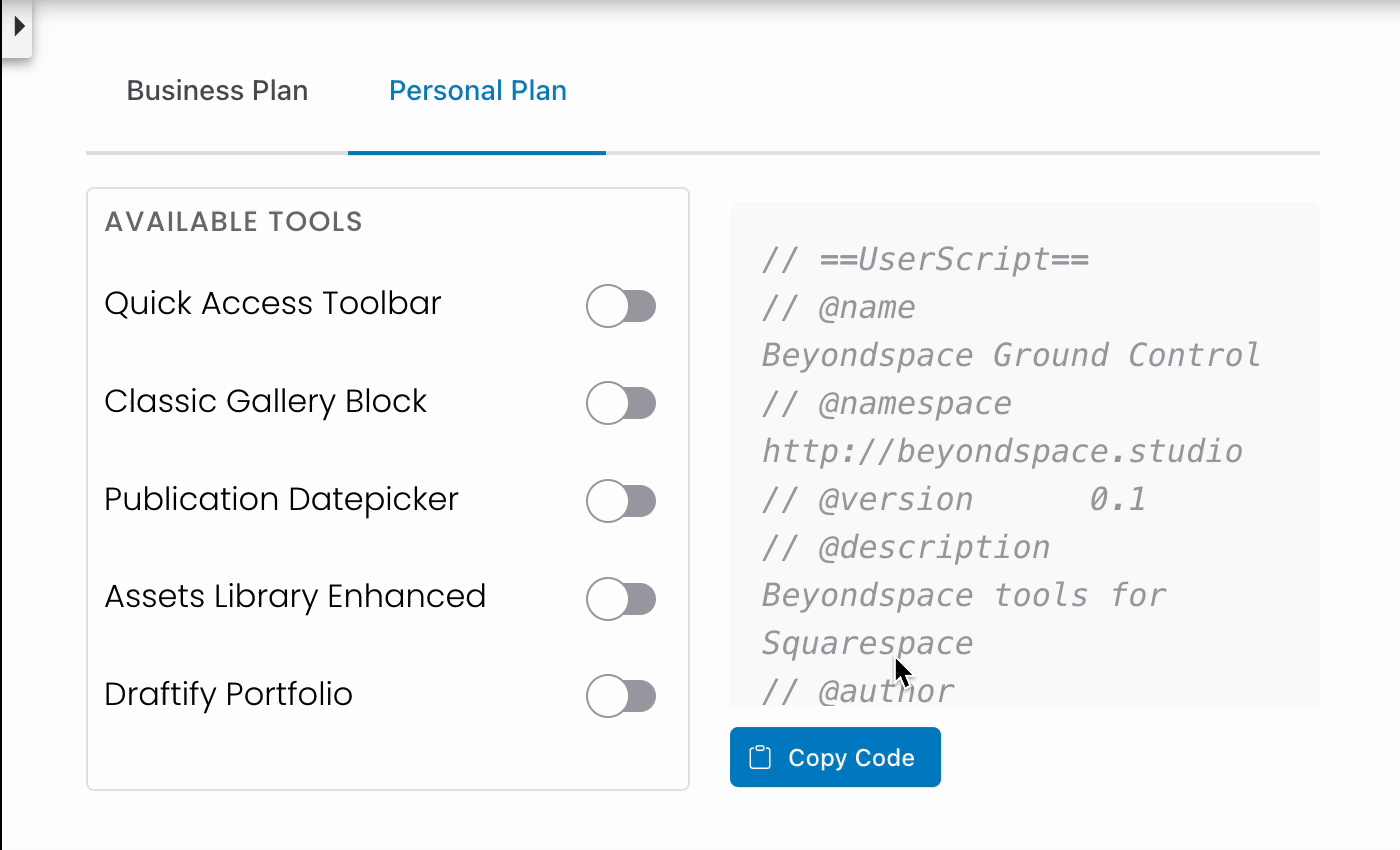
Task: Activate the Assets Library Enhanced toggle
Action: [x=622, y=599]
